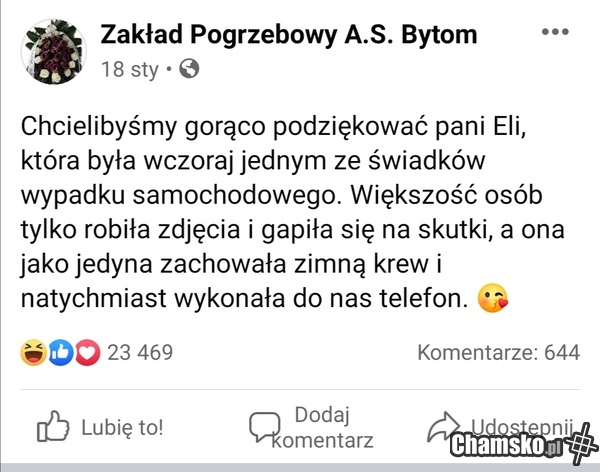Screen dimensions: 600x472
Task: Share the post via Udostępnij
Action: click(x=522, y=426)
